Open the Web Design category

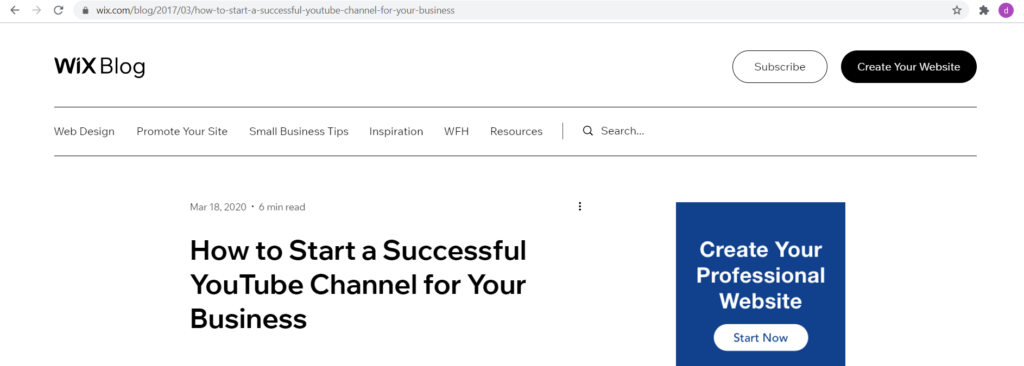(x=84, y=131)
